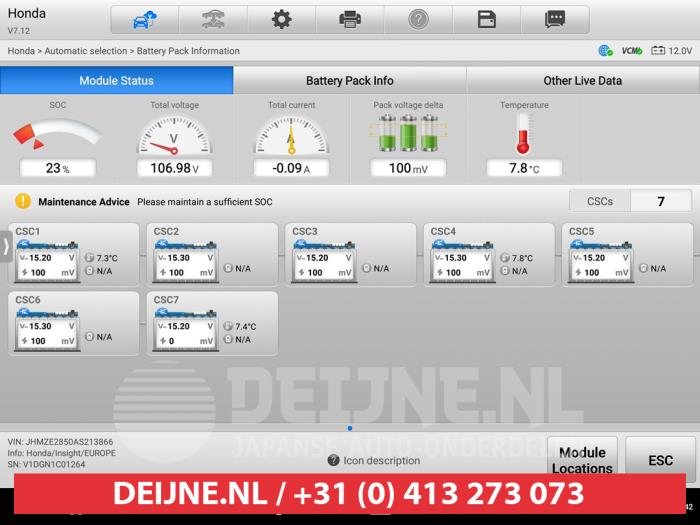Open the vehicle cloud diagnostics icon
700x525 pixels.
(145, 20)
